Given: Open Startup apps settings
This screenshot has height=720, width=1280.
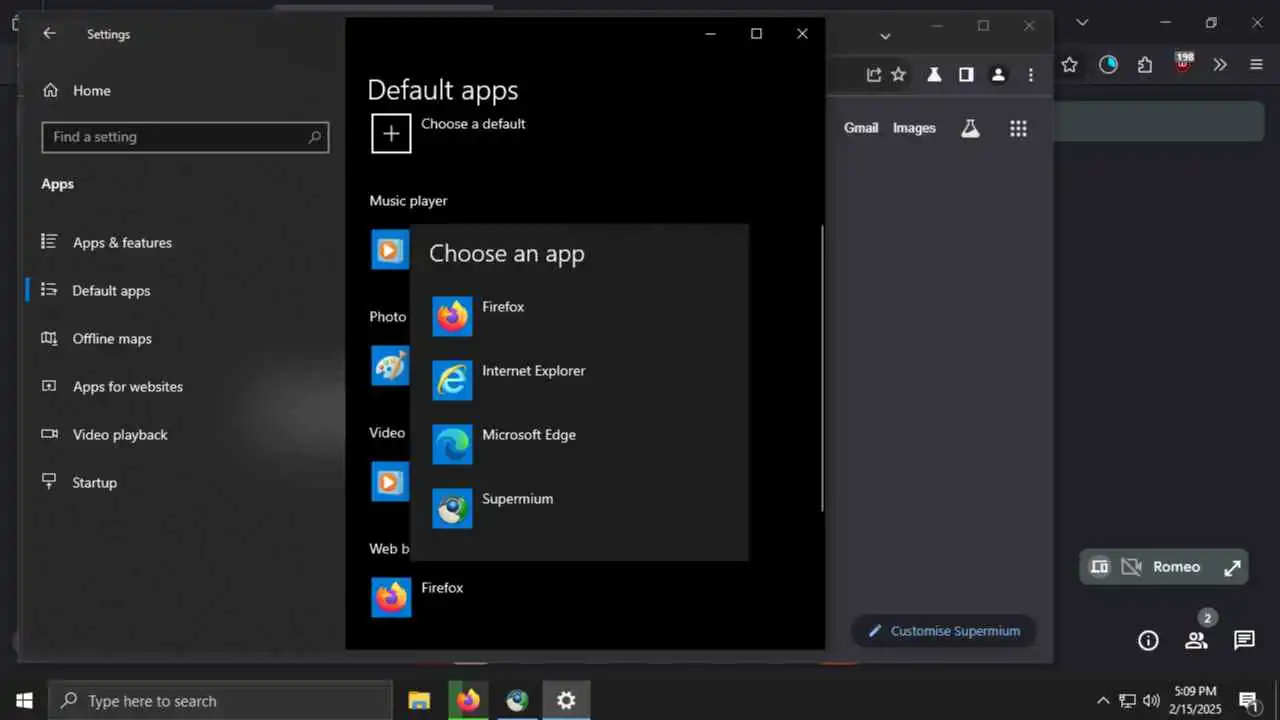Looking at the screenshot, I should click(x=79, y=482).
